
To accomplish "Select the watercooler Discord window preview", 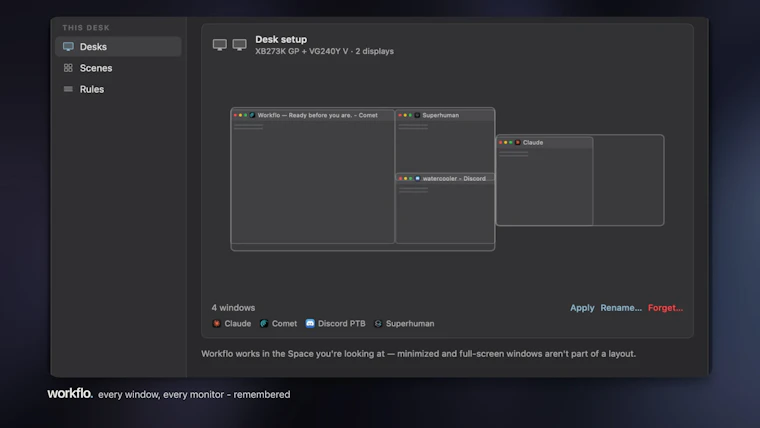I will 445,208.
